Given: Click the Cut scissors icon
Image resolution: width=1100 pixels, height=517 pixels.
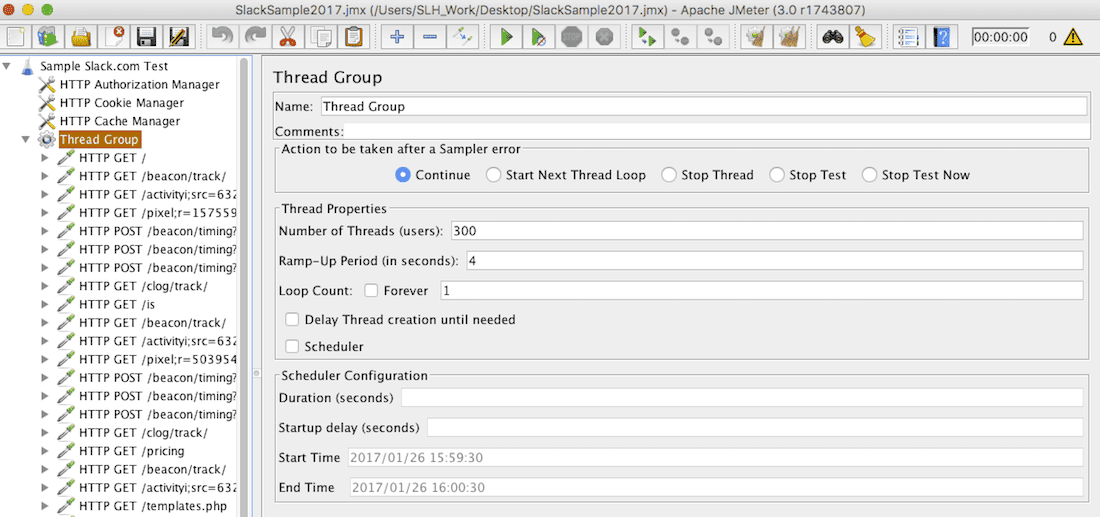Looking at the screenshot, I should pos(288,38).
